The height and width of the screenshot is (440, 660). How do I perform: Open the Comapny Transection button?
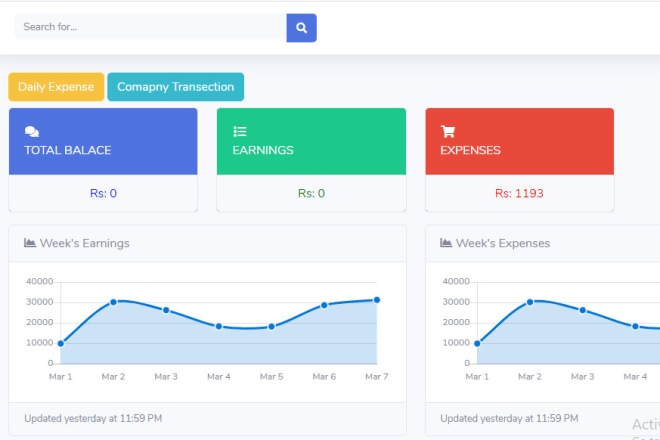(x=176, y=87)
